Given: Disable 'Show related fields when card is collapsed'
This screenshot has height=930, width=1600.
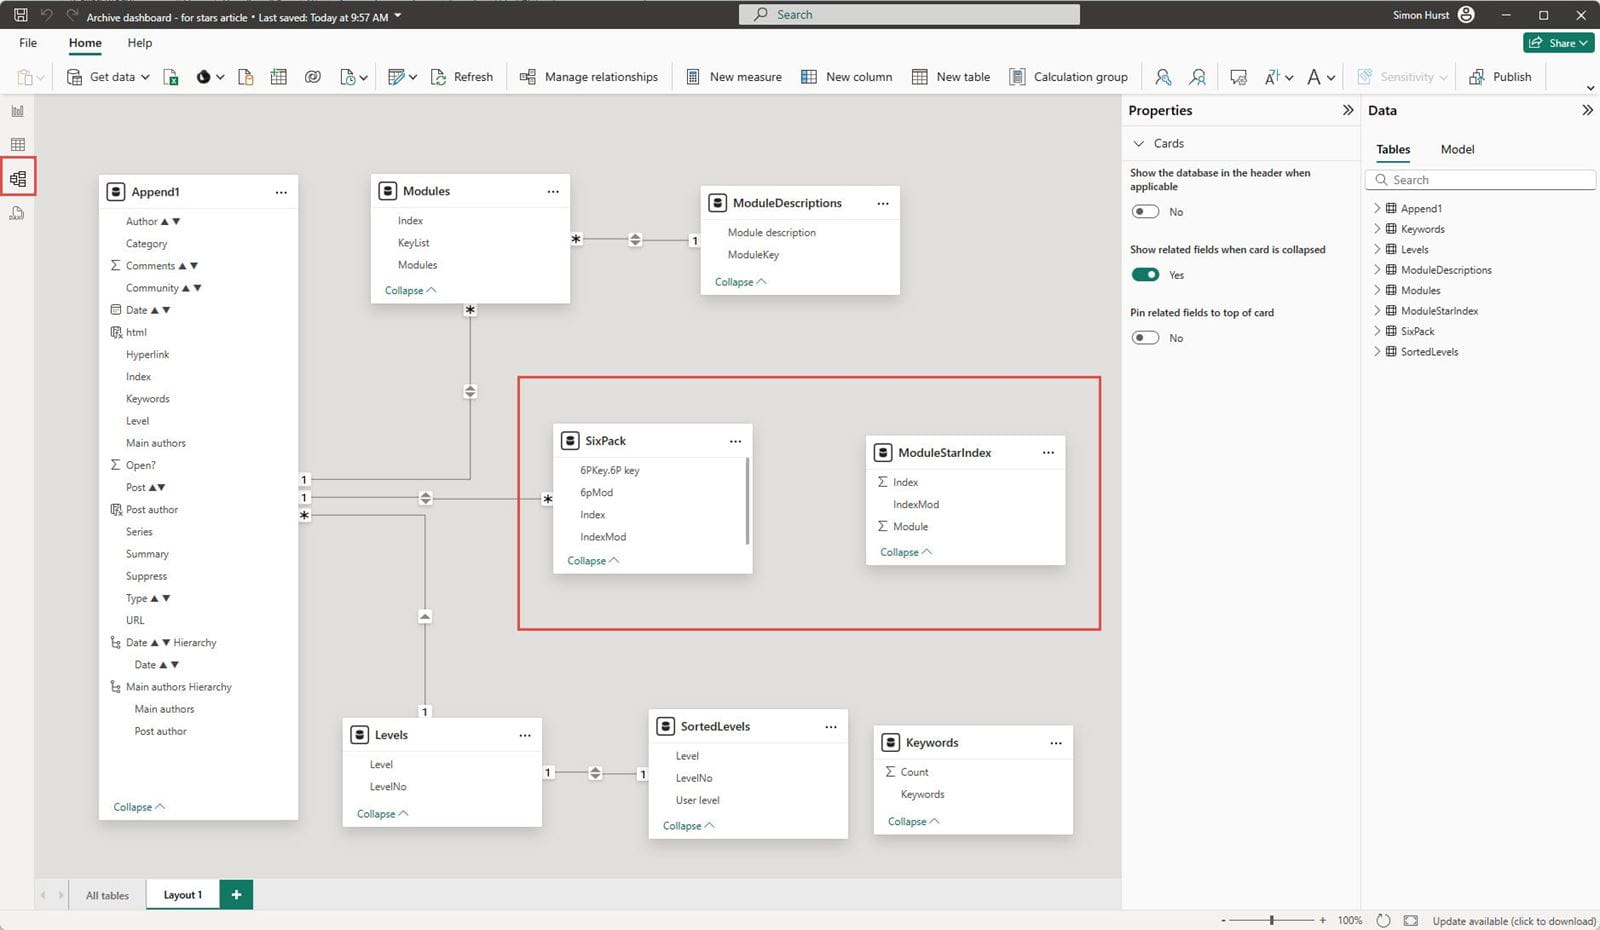Looking at the screenshot, I should (1145, 274).
